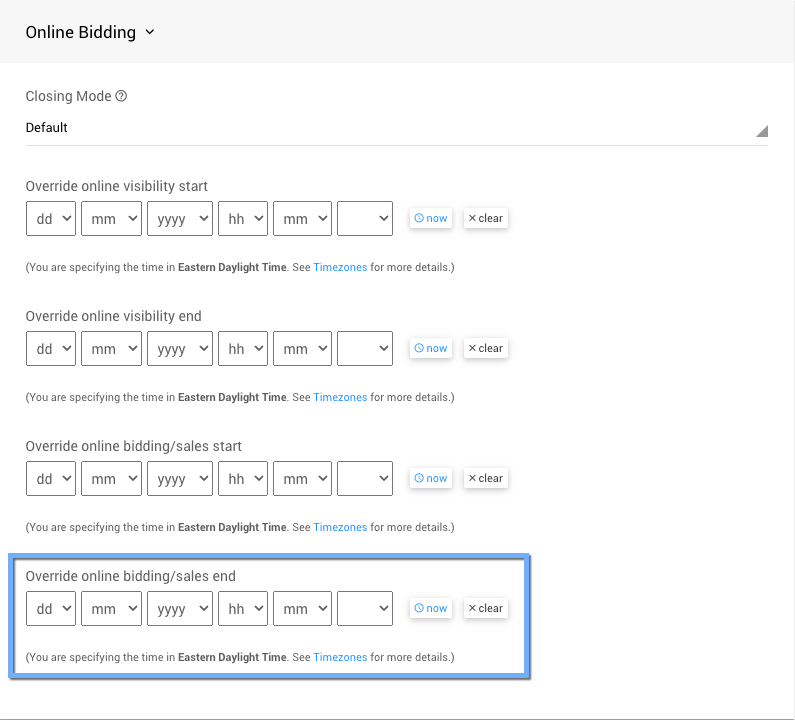
Task: Clear the online visibility start date
Action: tap(486, 218)
